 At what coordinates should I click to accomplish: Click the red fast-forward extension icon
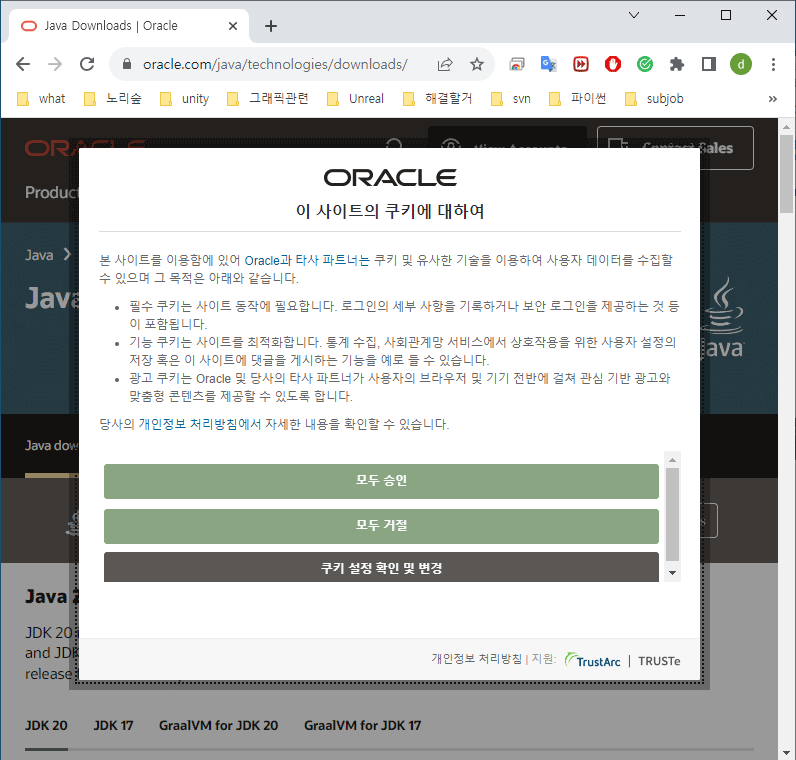[581, 64]
